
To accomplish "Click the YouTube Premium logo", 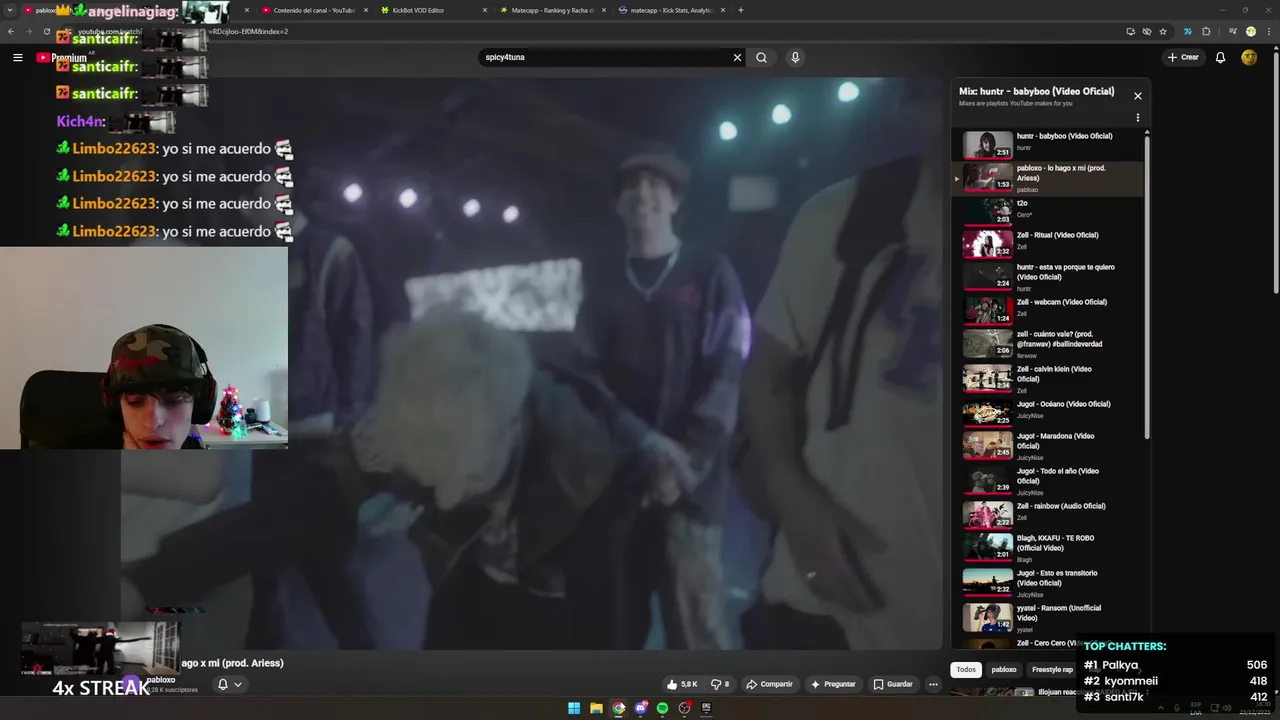I will (x=62, y=58).
